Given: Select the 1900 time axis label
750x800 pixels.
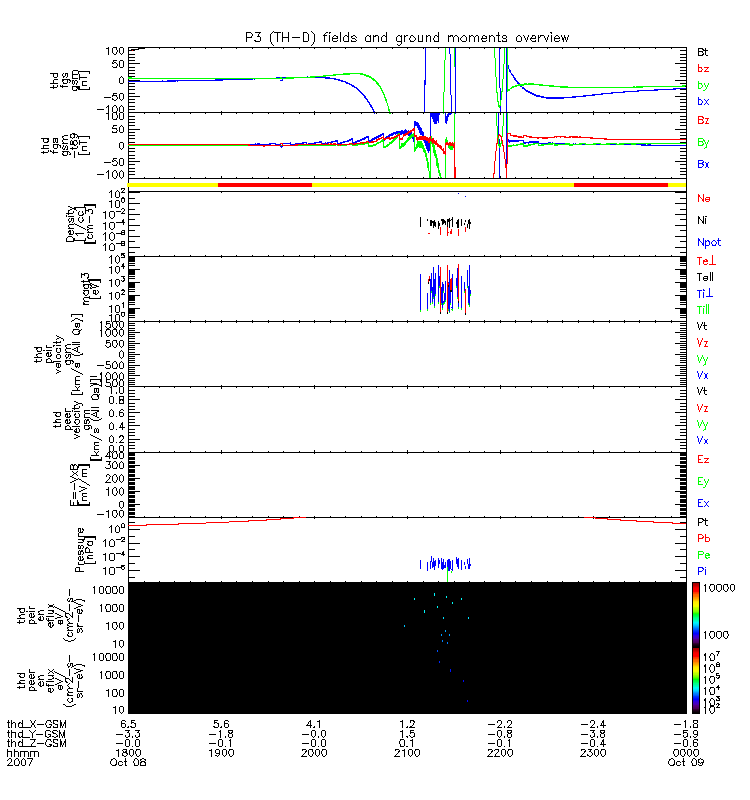Looking at the screenshot, I should coord(221,753).
